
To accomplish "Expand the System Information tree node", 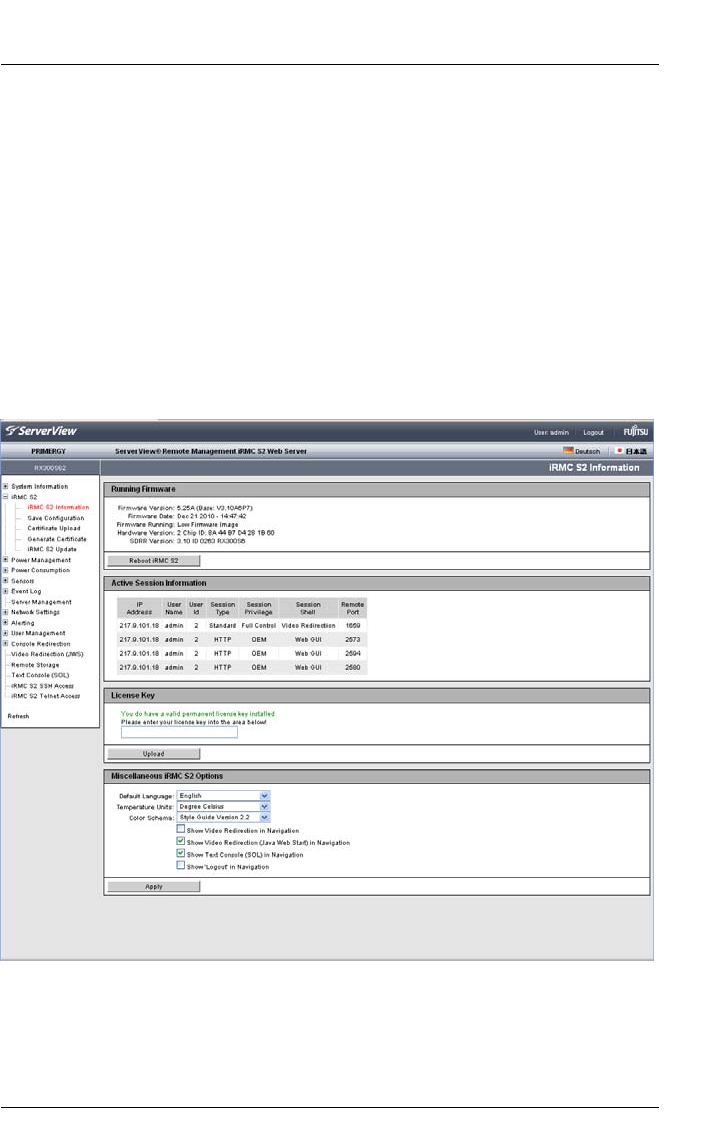I will [x=5, y=486].
